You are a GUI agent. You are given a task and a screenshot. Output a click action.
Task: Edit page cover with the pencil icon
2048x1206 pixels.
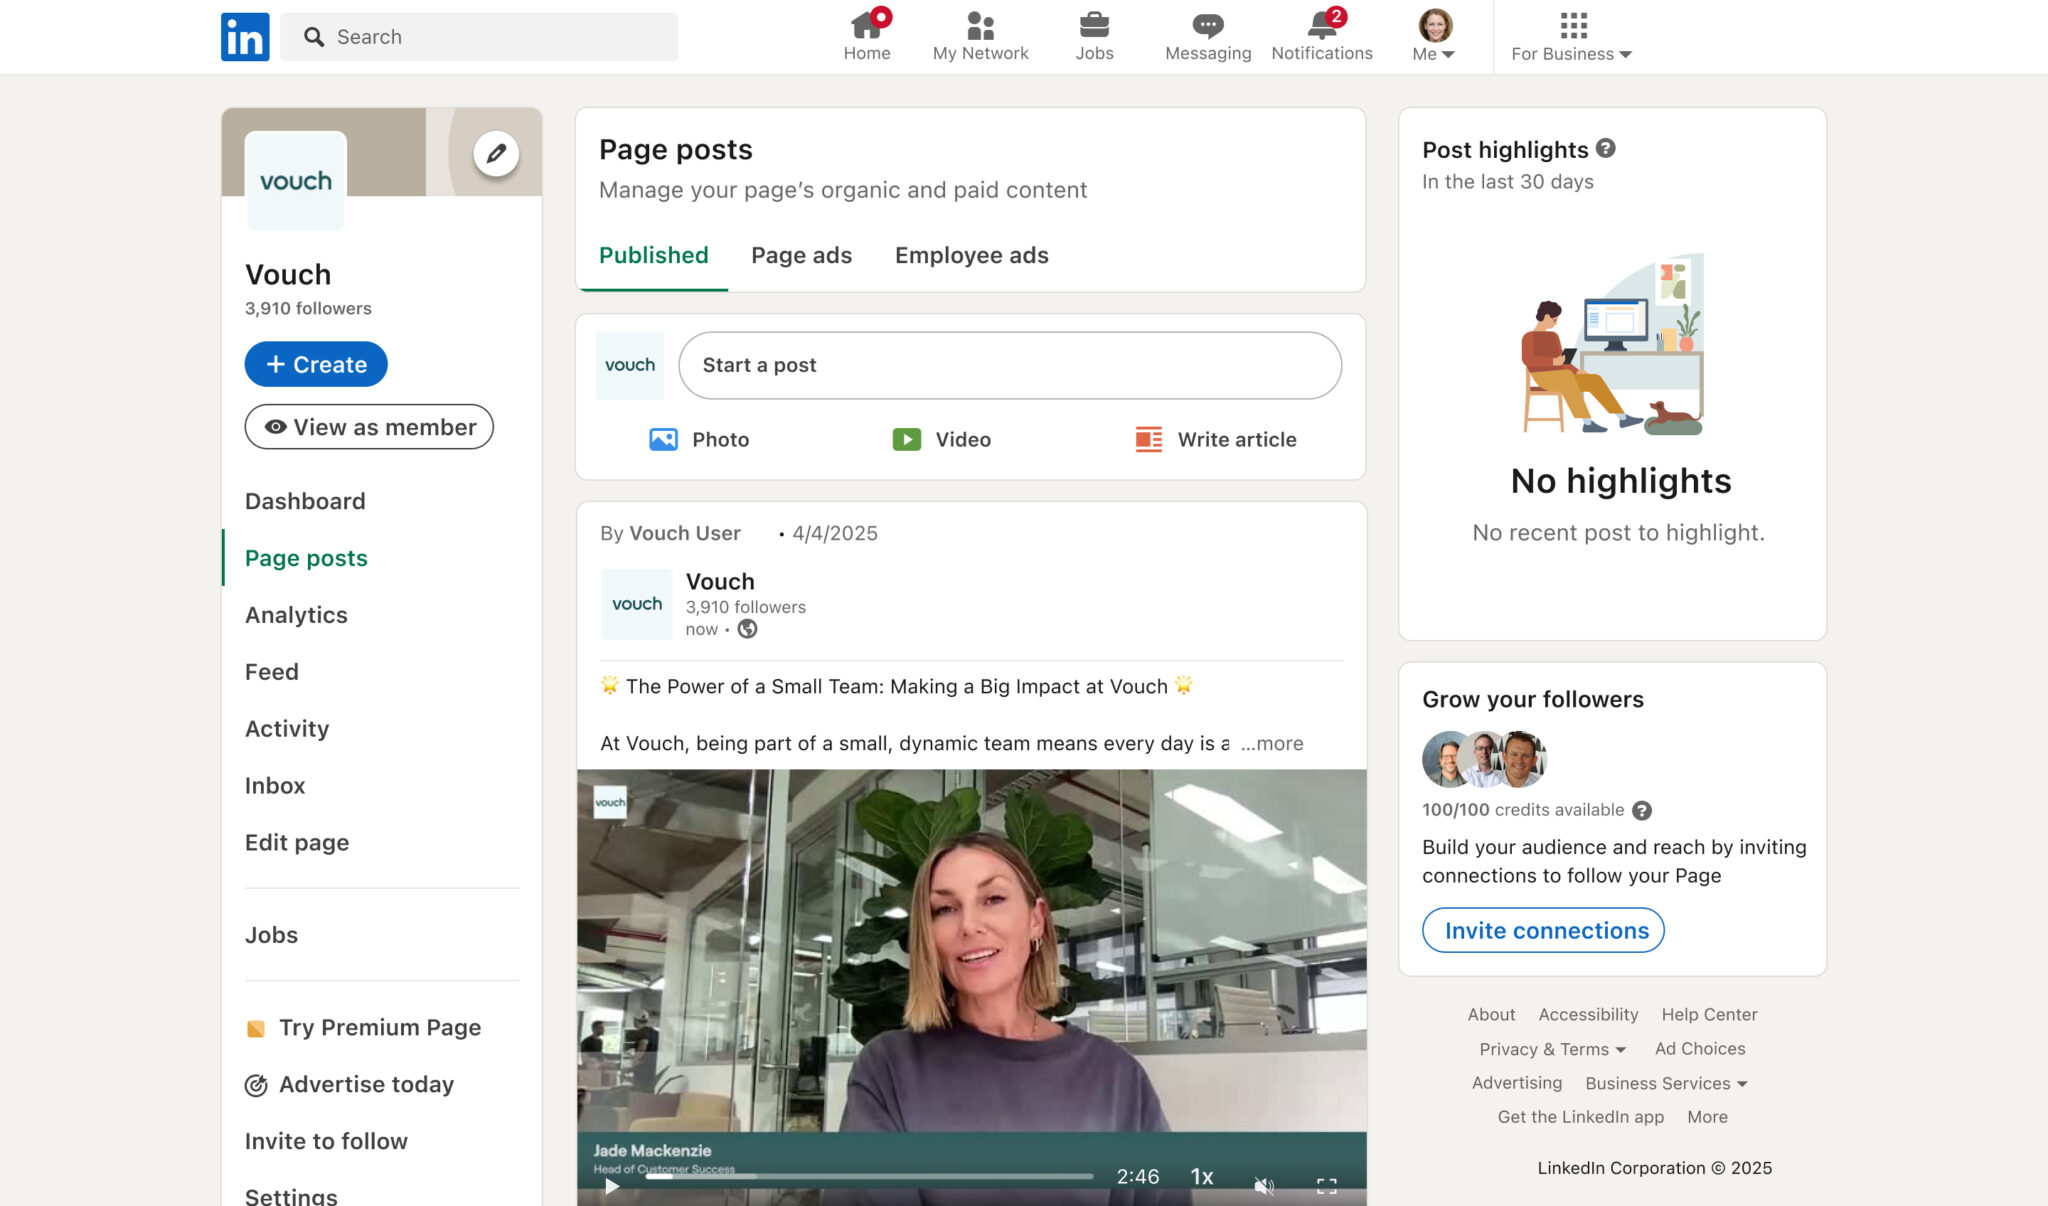pos(496,154)
